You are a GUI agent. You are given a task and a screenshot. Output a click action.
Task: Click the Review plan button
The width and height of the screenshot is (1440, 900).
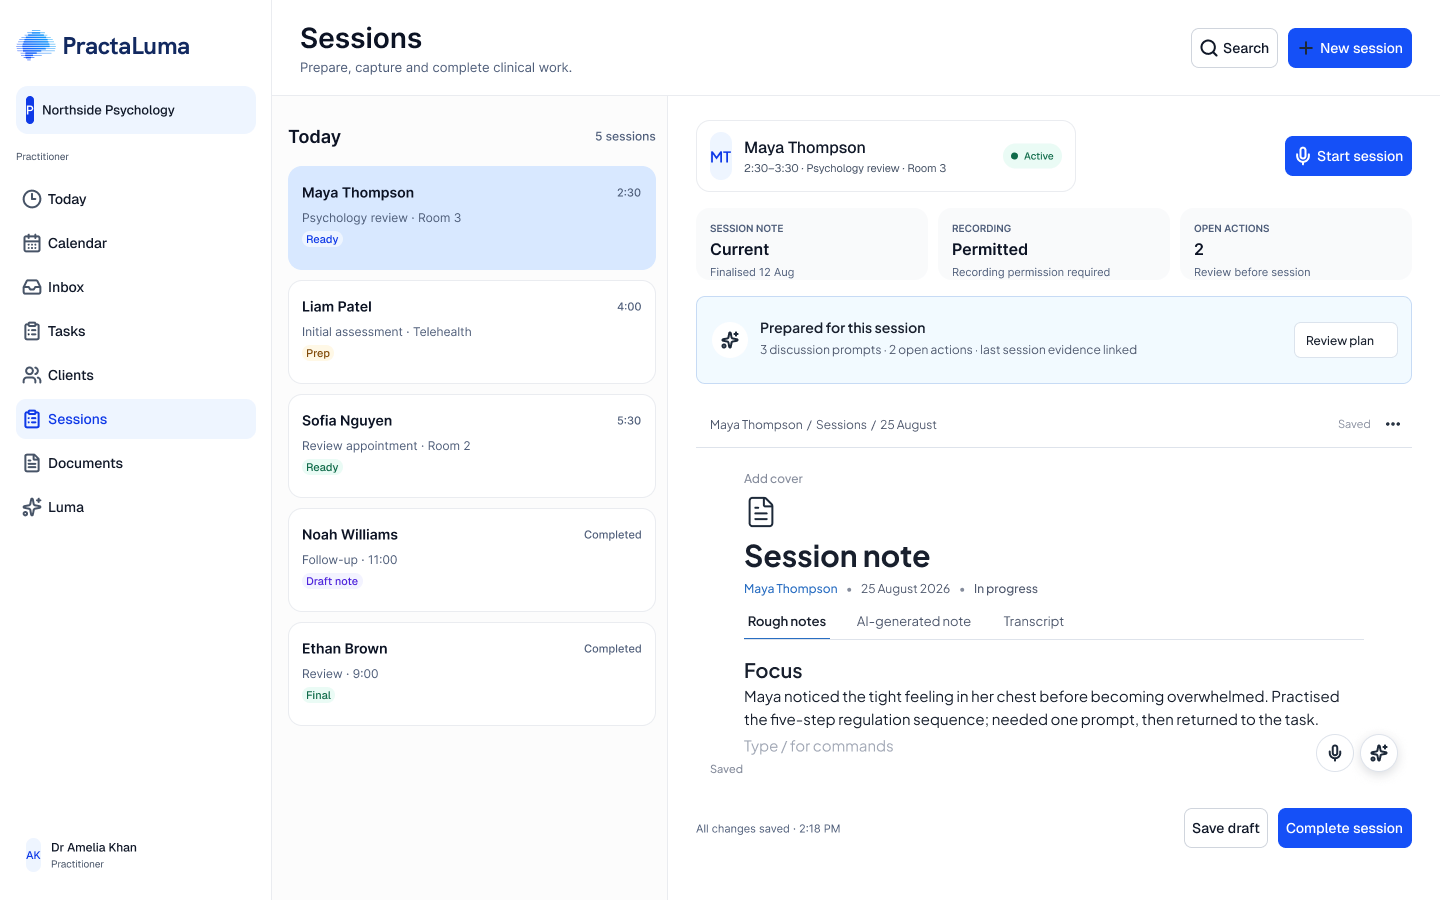[x=1345, y=340]
